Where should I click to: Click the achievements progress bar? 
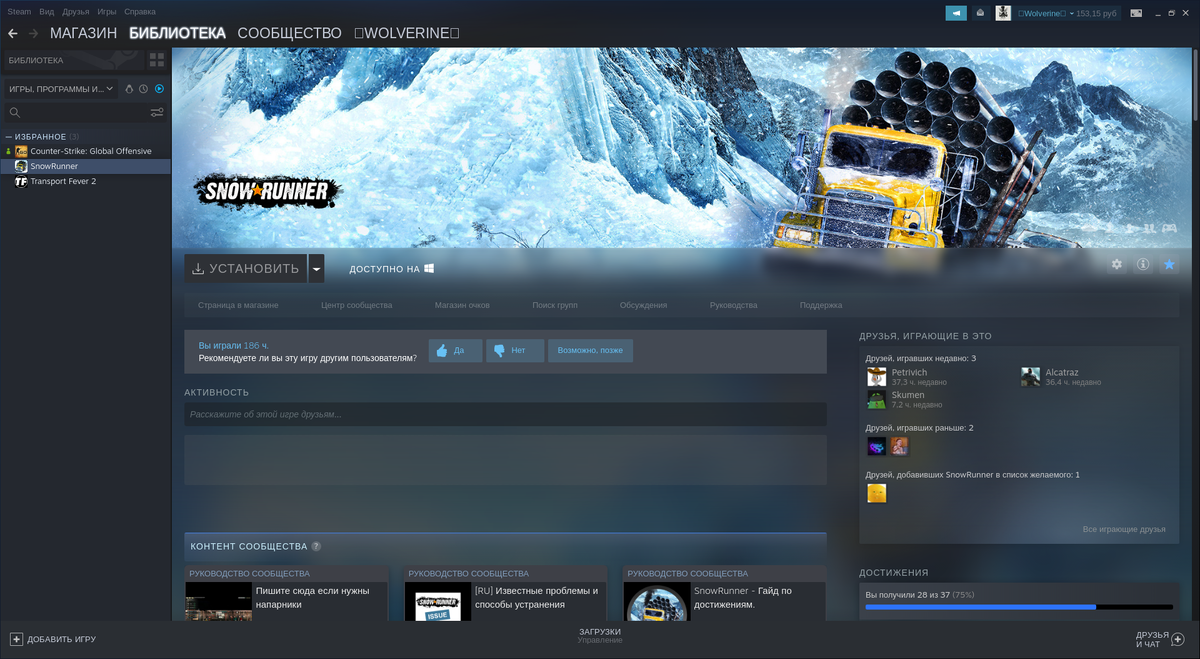point(1019,607)
